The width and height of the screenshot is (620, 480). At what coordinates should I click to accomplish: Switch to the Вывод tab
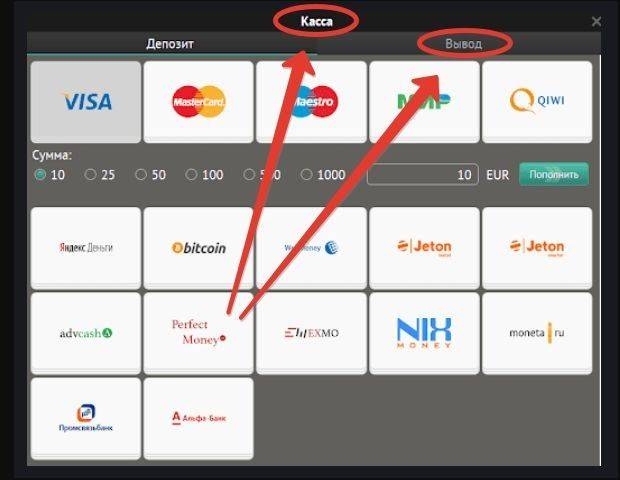pos(463,43)
